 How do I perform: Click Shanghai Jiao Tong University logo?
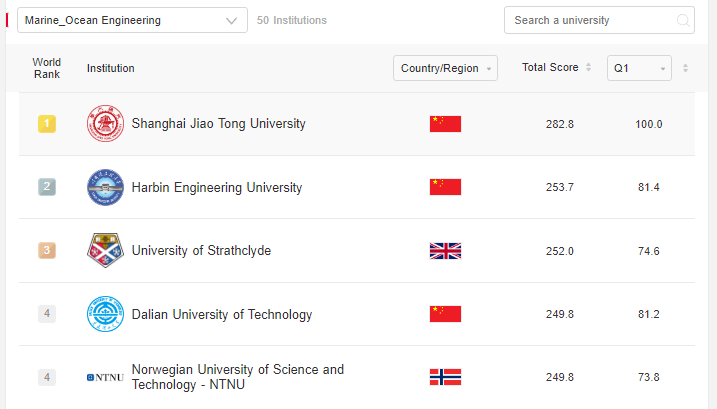105,124
